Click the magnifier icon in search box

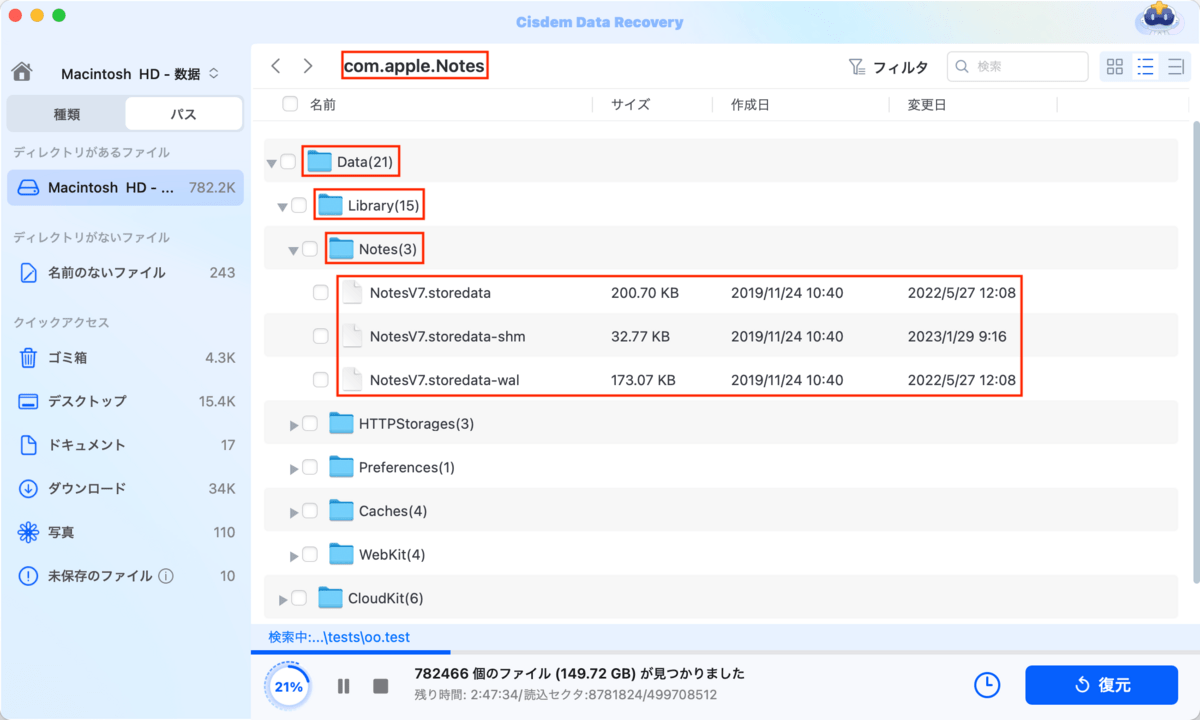pyautogui.click(x=963, y=67)
